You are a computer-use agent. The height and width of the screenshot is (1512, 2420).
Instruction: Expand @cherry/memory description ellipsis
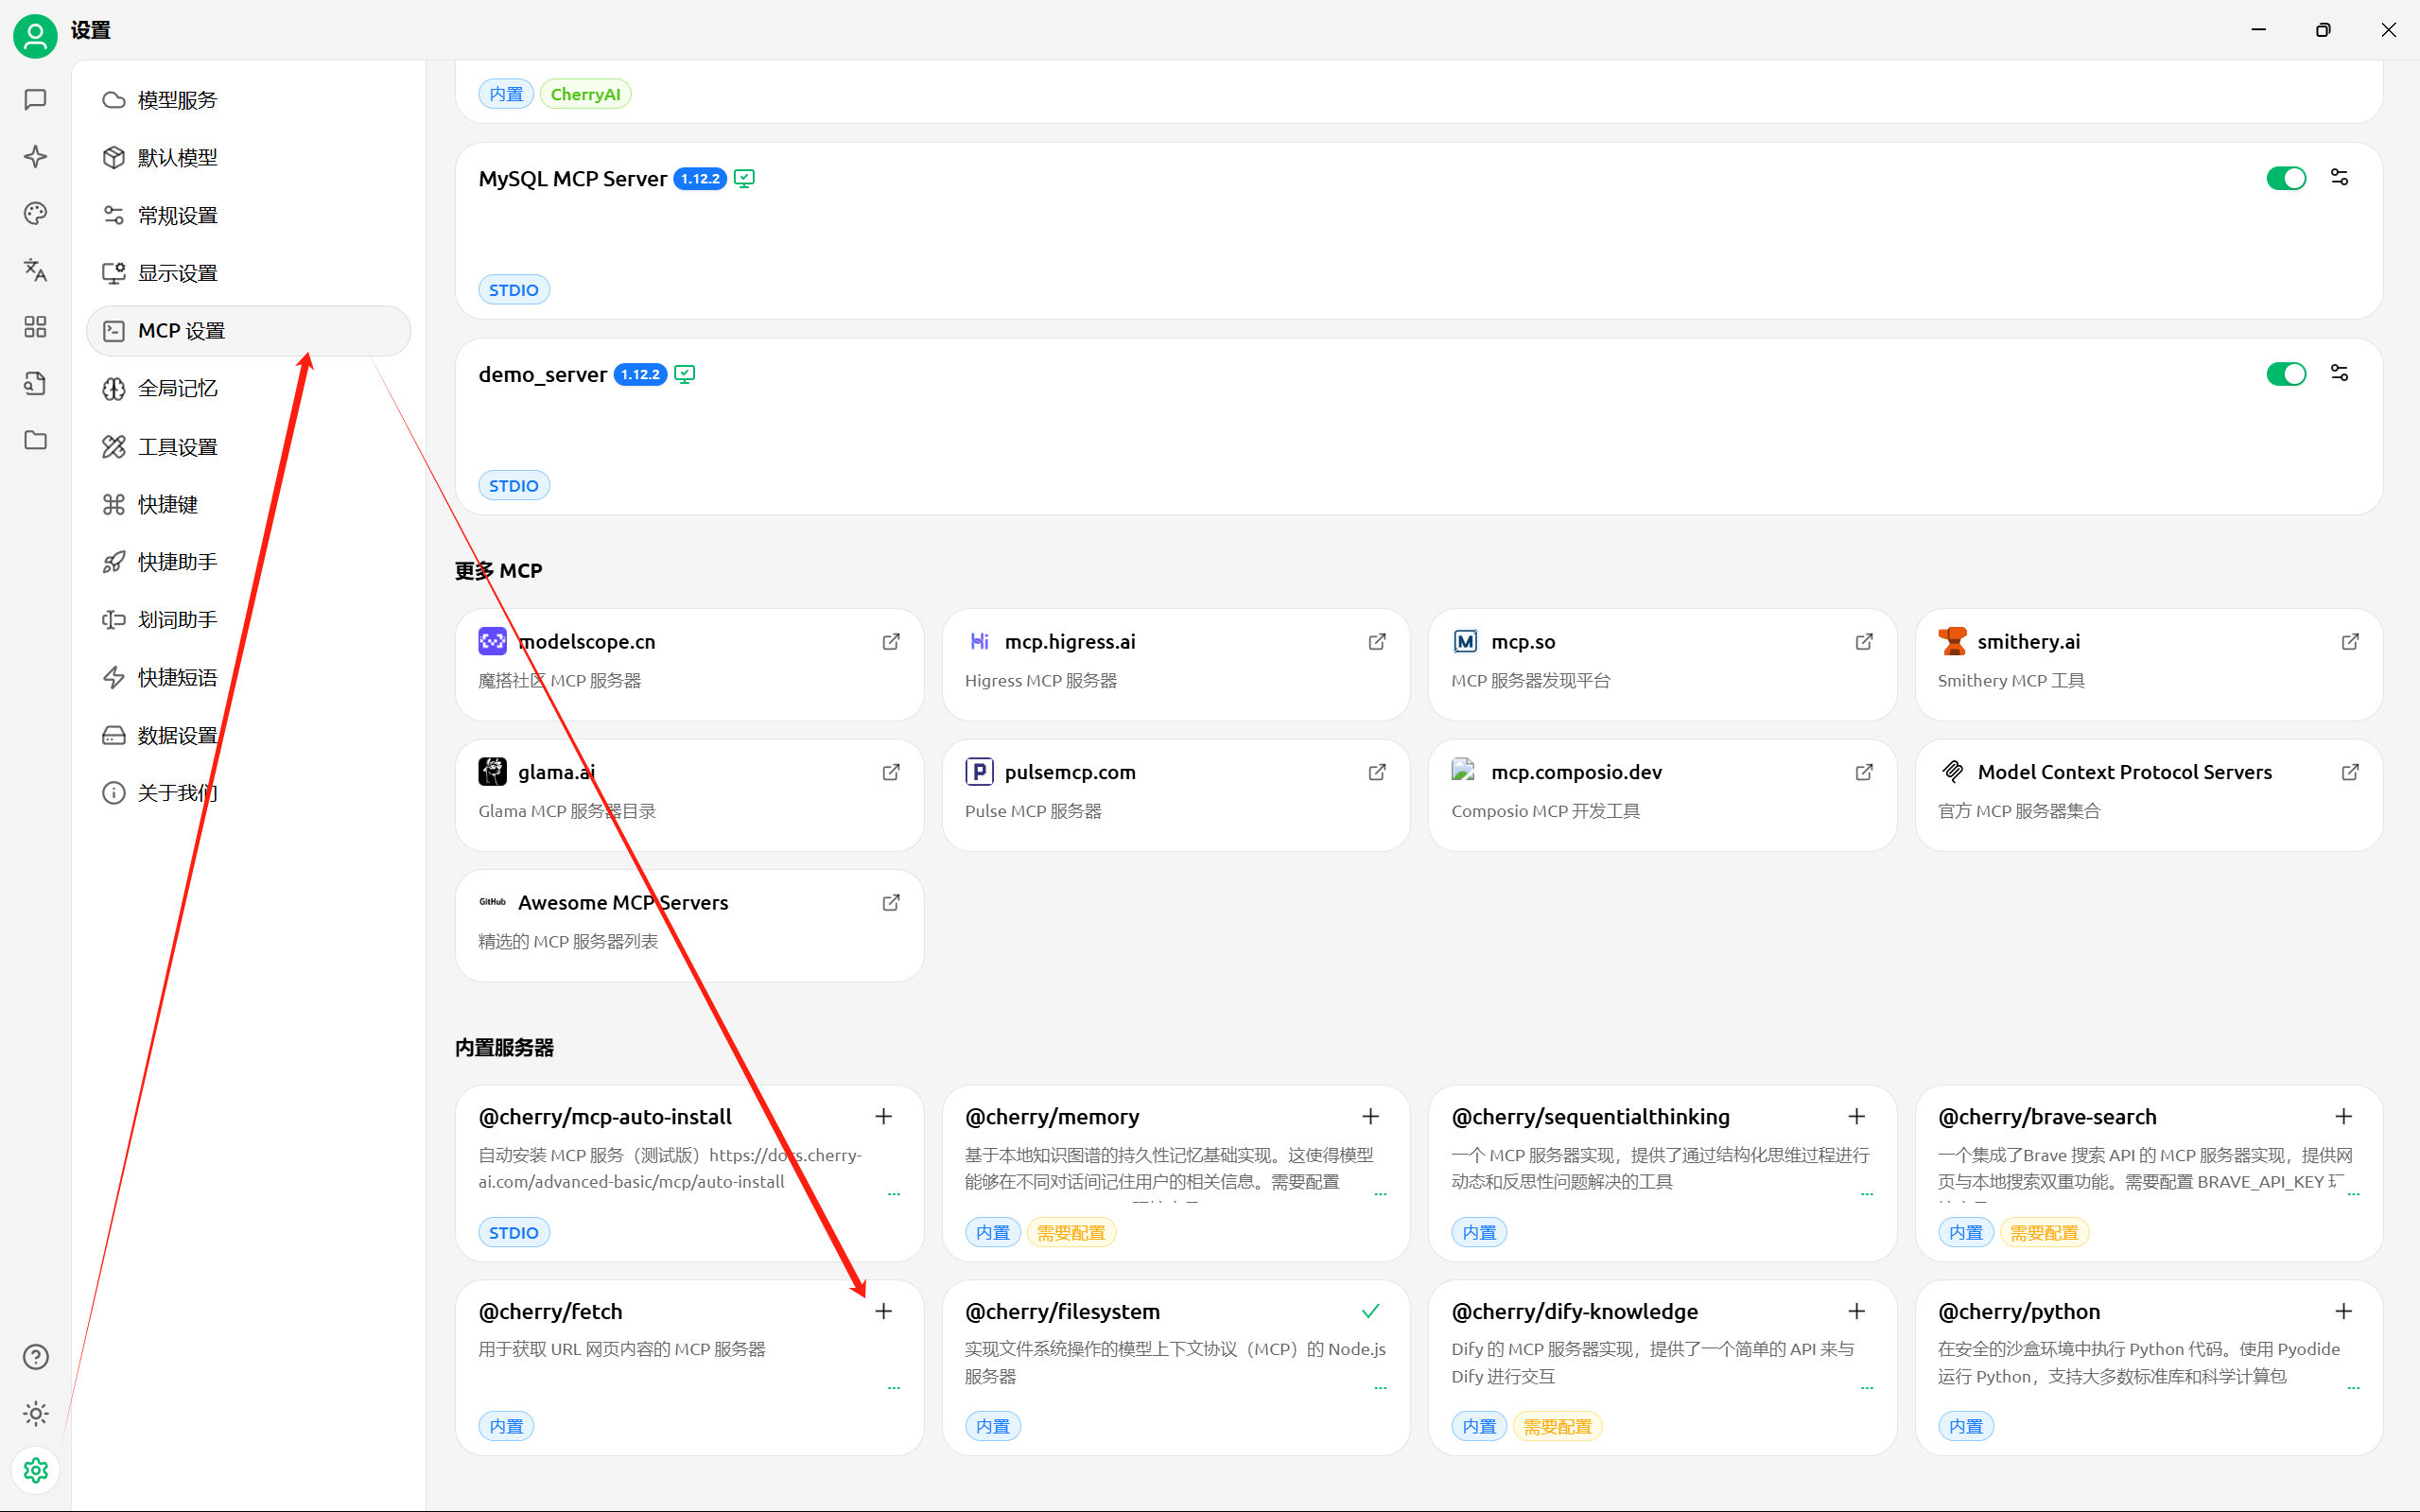coord(1380,1193)
